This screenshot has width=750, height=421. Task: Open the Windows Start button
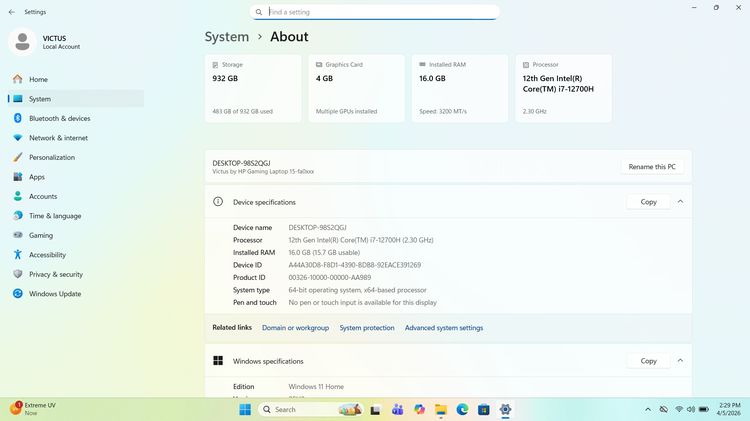tap(245, 410)
